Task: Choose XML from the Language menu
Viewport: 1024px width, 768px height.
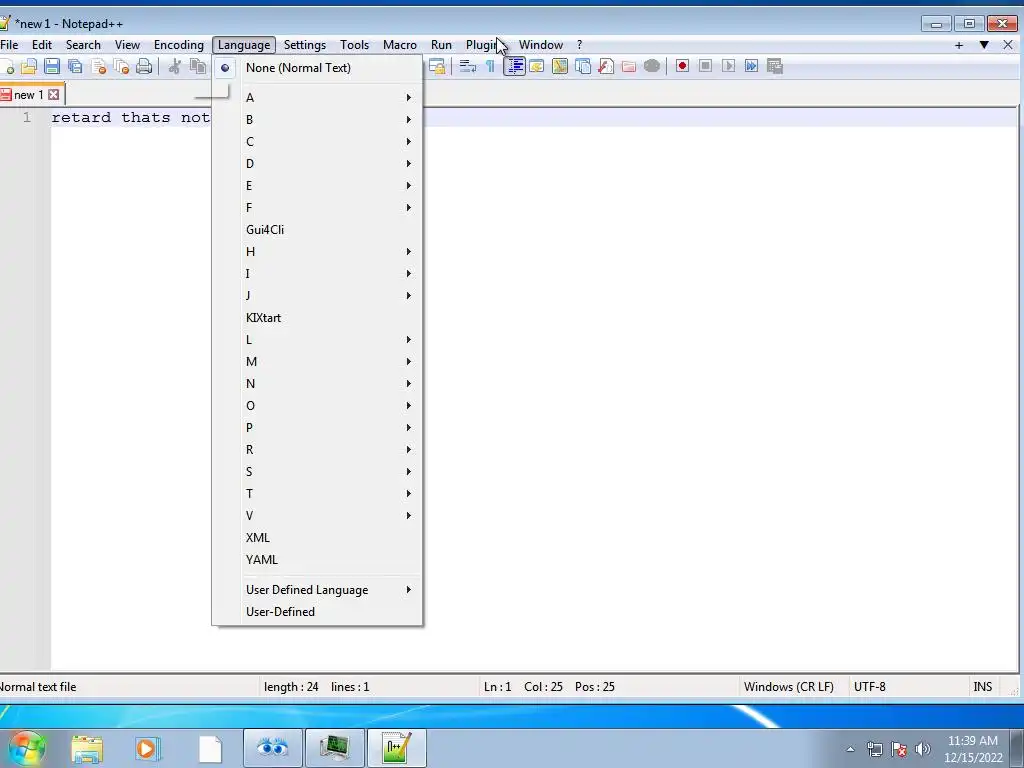Action: coord(317,538)
